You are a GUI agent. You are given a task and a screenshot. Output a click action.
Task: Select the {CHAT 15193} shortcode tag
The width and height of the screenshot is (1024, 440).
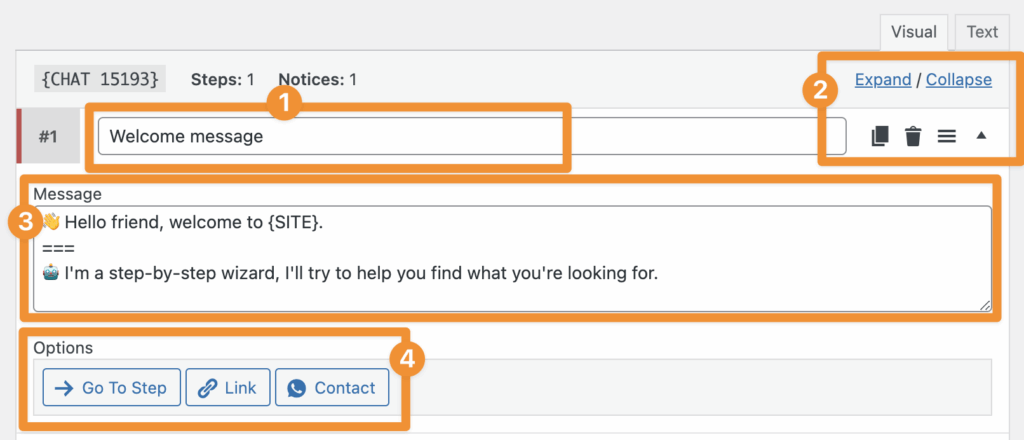pos(99,78)
